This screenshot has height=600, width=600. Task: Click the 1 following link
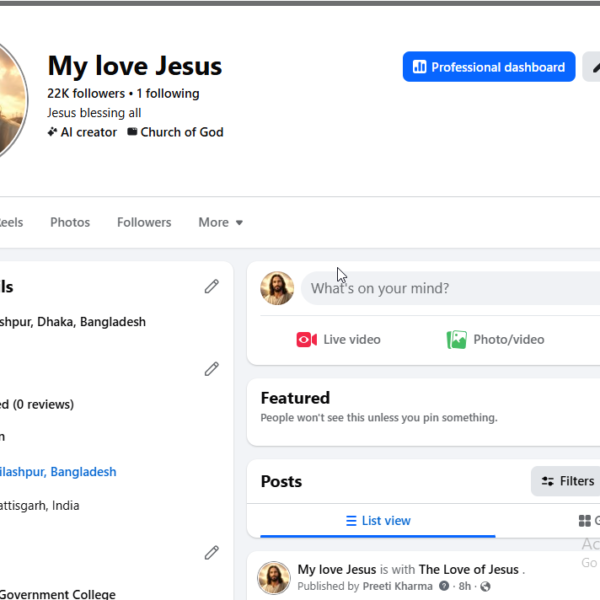pos(168,93)
